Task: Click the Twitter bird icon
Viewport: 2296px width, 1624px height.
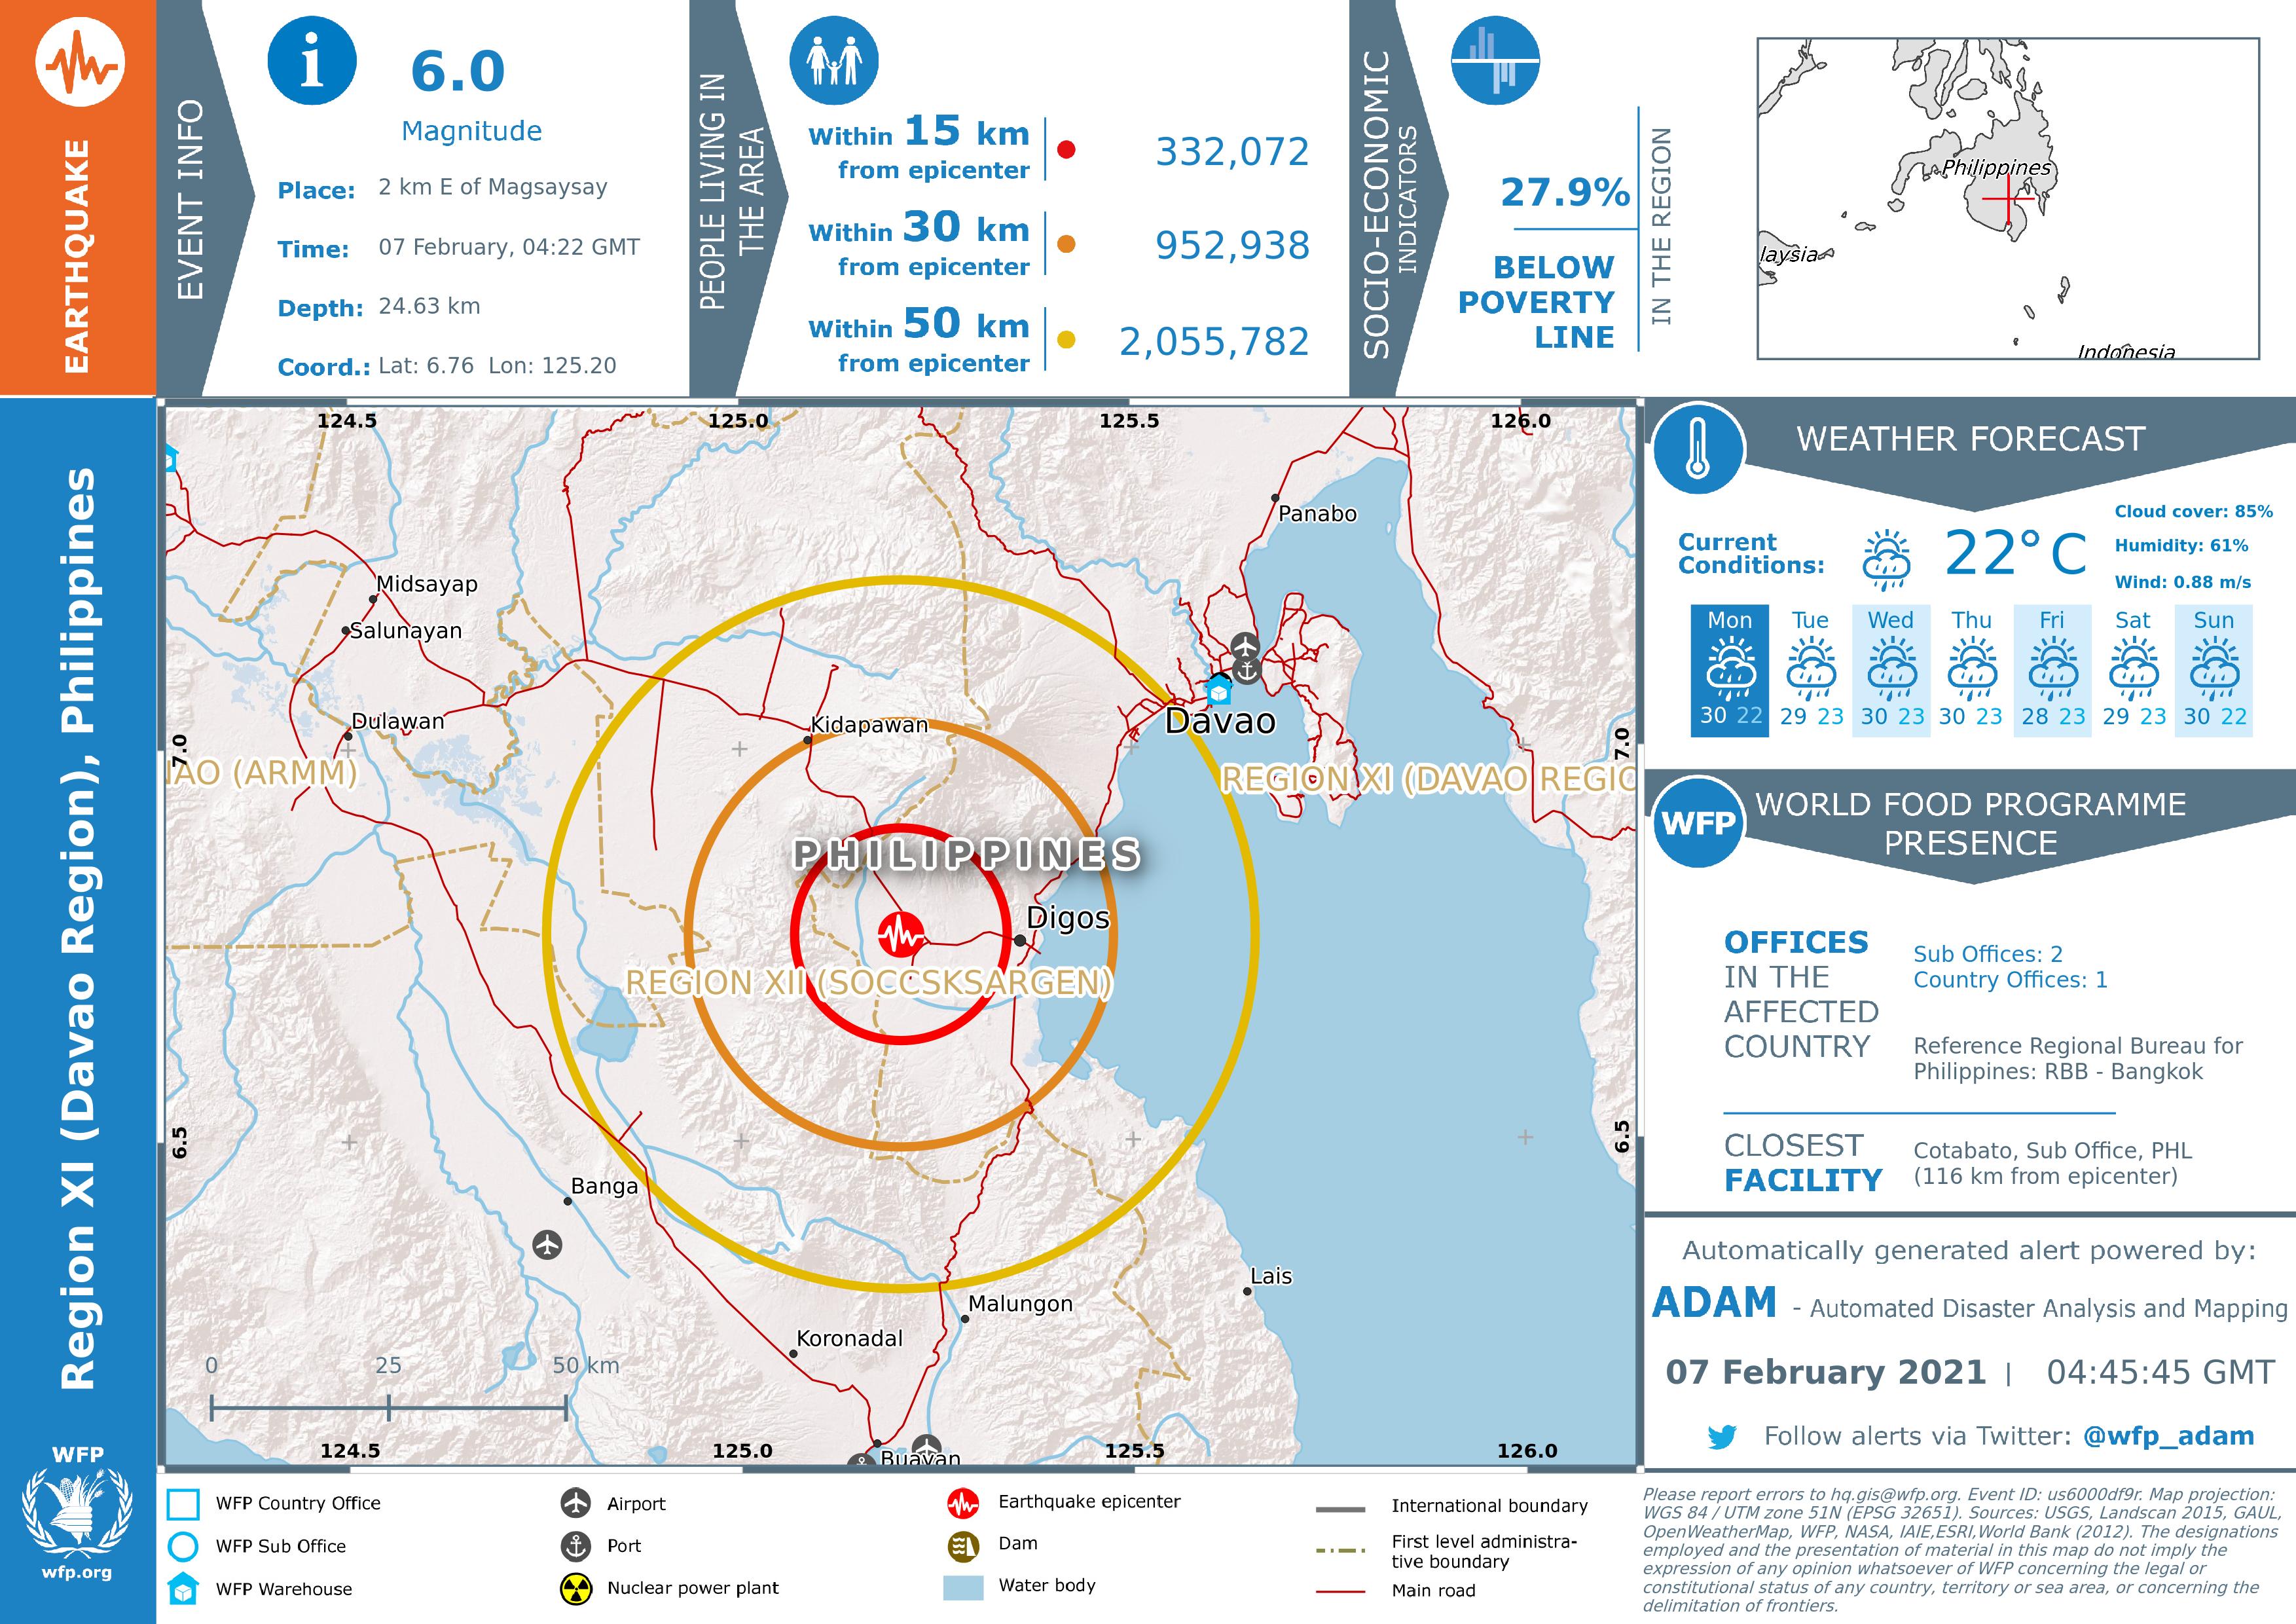Action: coord(1722,1437)
